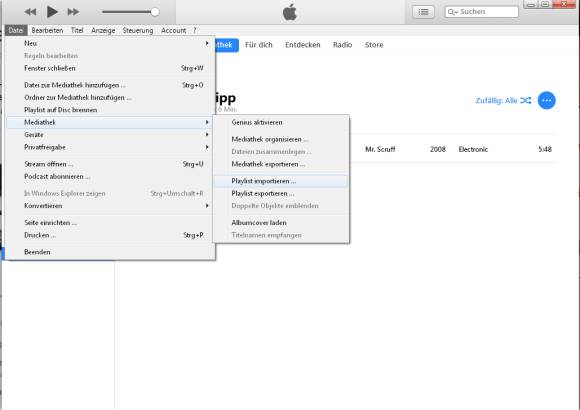580x410 pixels.
Task: Click the Suchen search field
Action: [x=481, y=12]
